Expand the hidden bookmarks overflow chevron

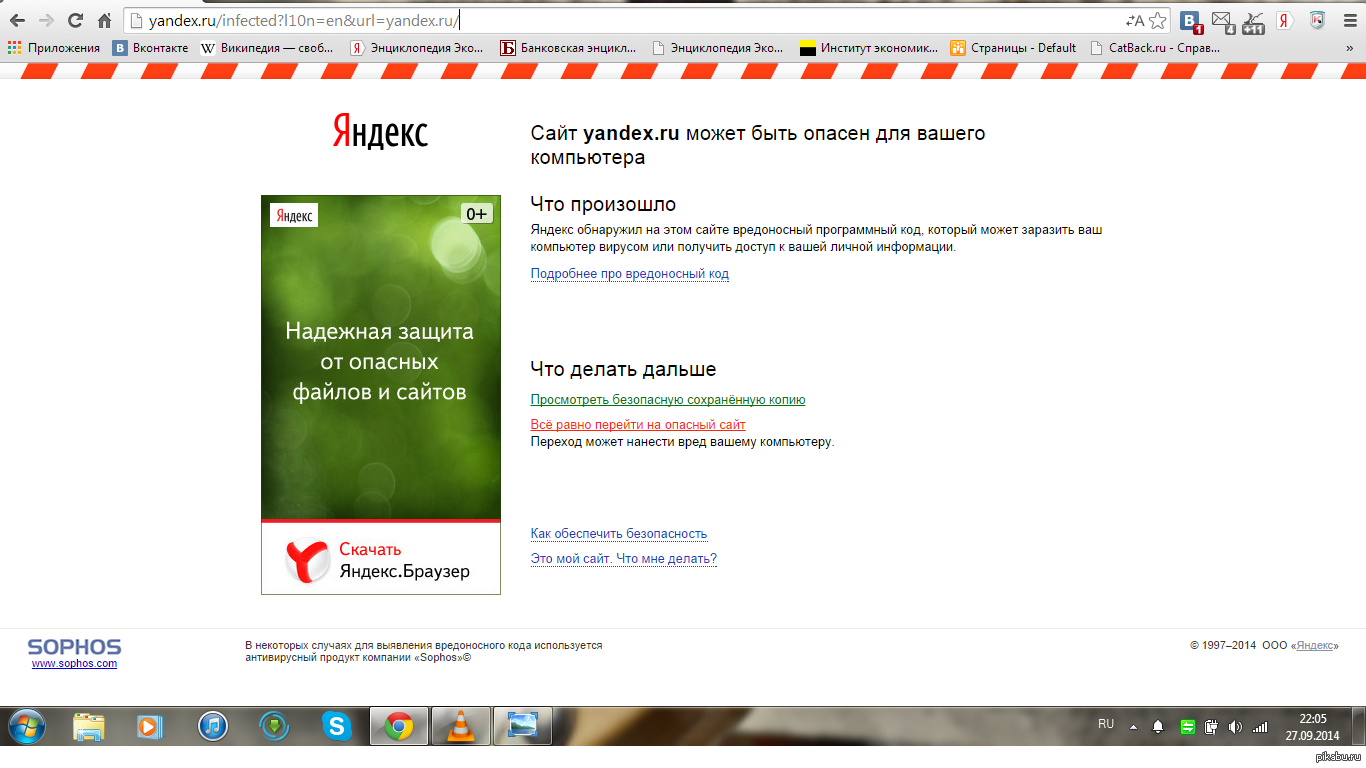(x=1351, y=47)
